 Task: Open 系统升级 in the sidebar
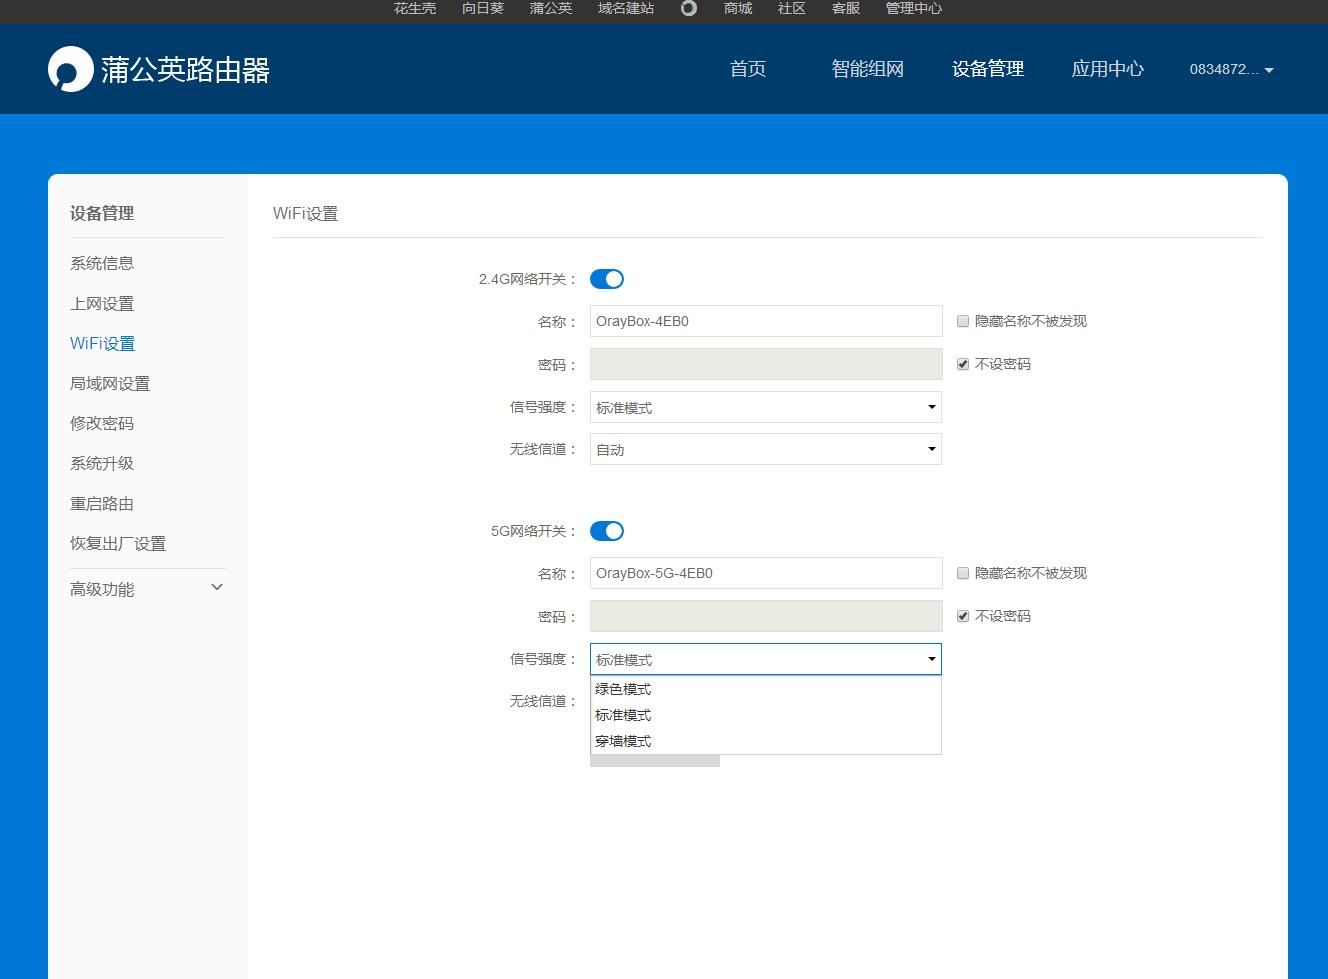click(x=102, y=463)
